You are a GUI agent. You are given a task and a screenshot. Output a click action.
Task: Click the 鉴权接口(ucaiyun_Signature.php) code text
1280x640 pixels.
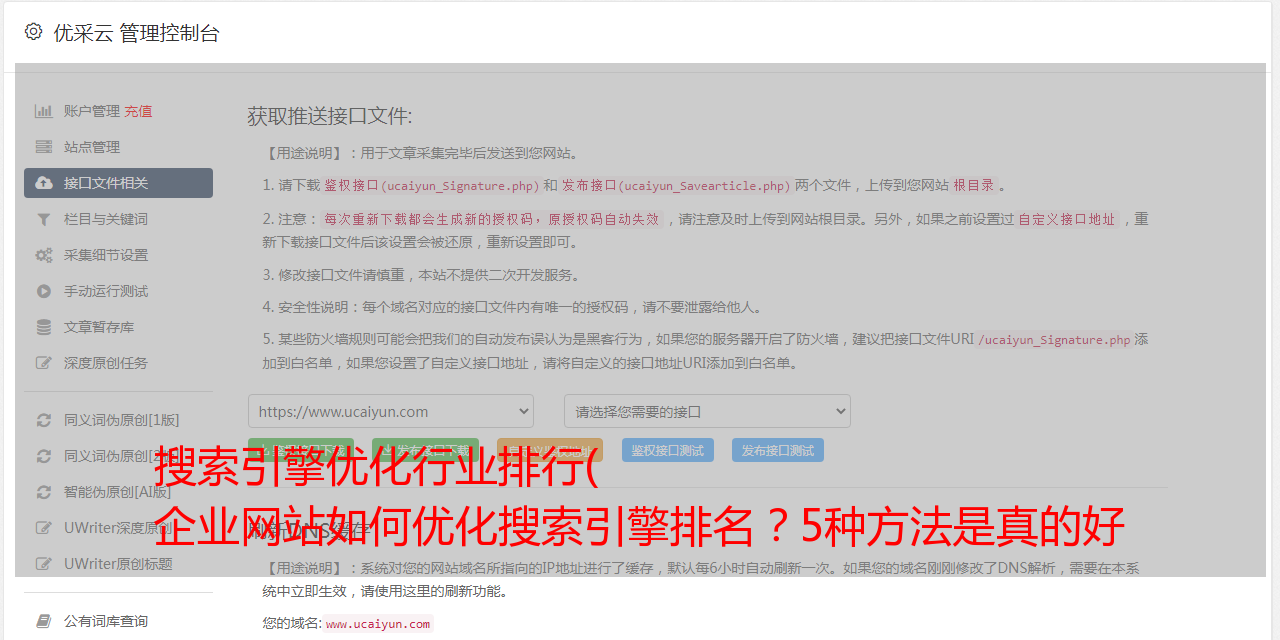tap(432, 185)
